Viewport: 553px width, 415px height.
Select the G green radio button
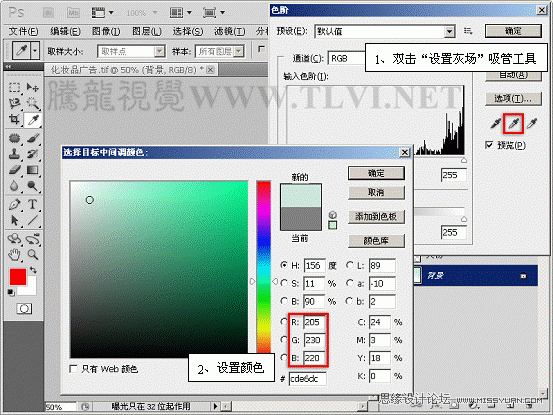tap(284, 339)
